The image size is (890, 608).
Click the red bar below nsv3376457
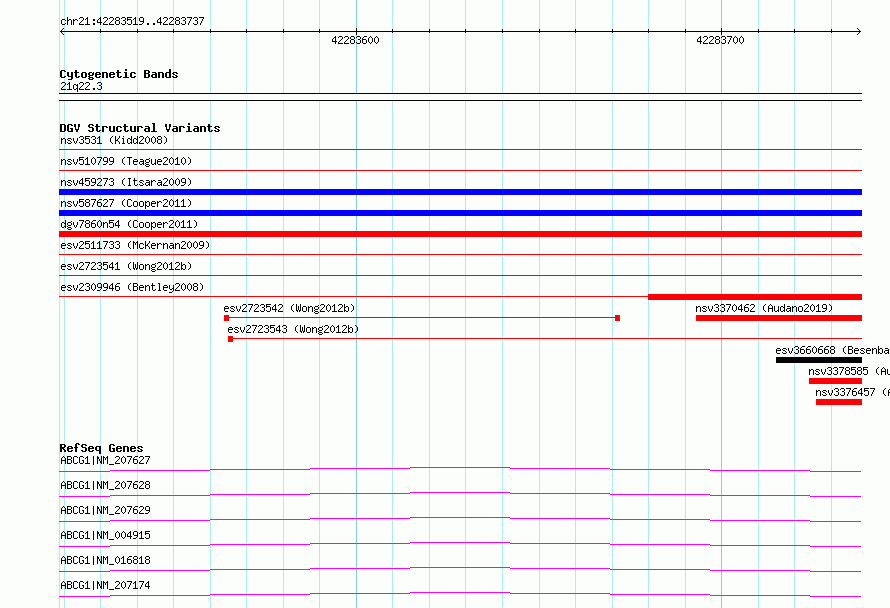[x=839, y=402]
